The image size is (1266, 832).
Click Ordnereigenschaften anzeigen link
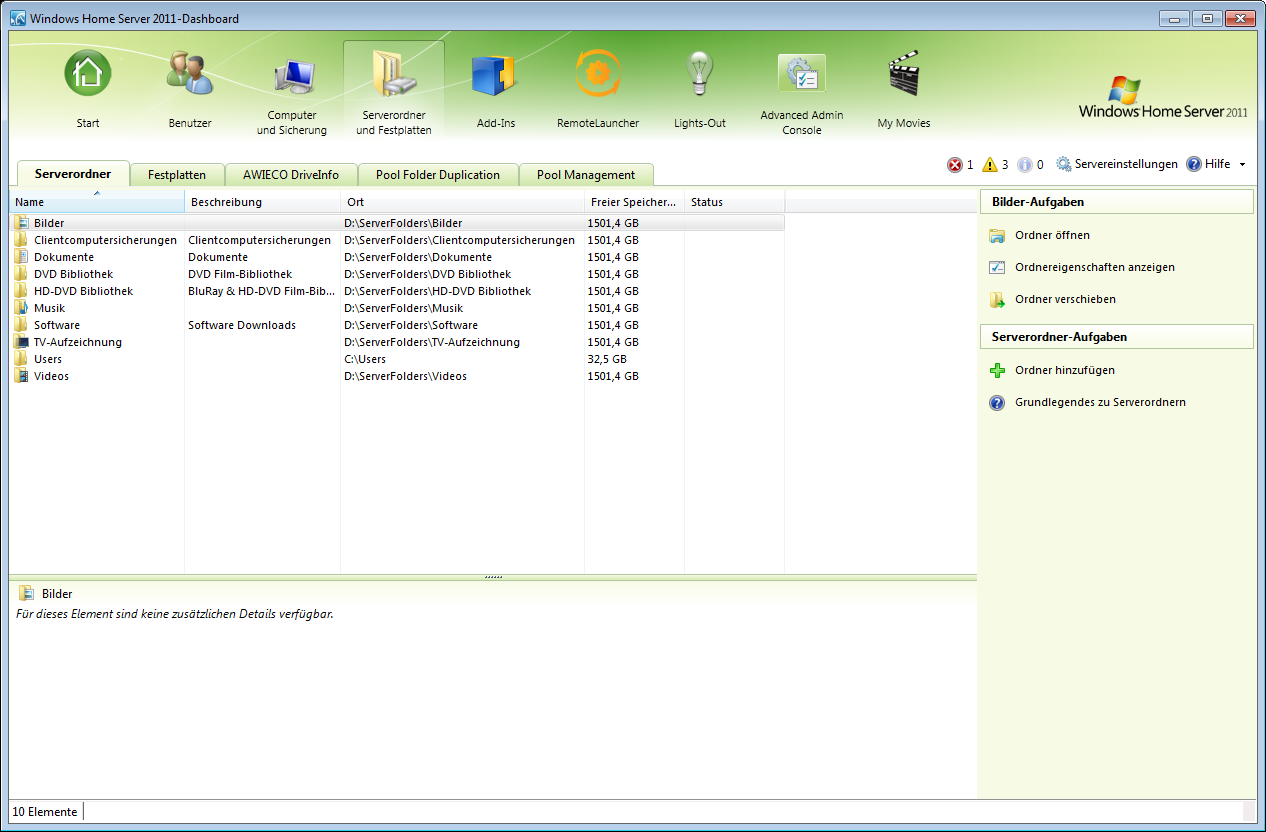point(1095,268)
